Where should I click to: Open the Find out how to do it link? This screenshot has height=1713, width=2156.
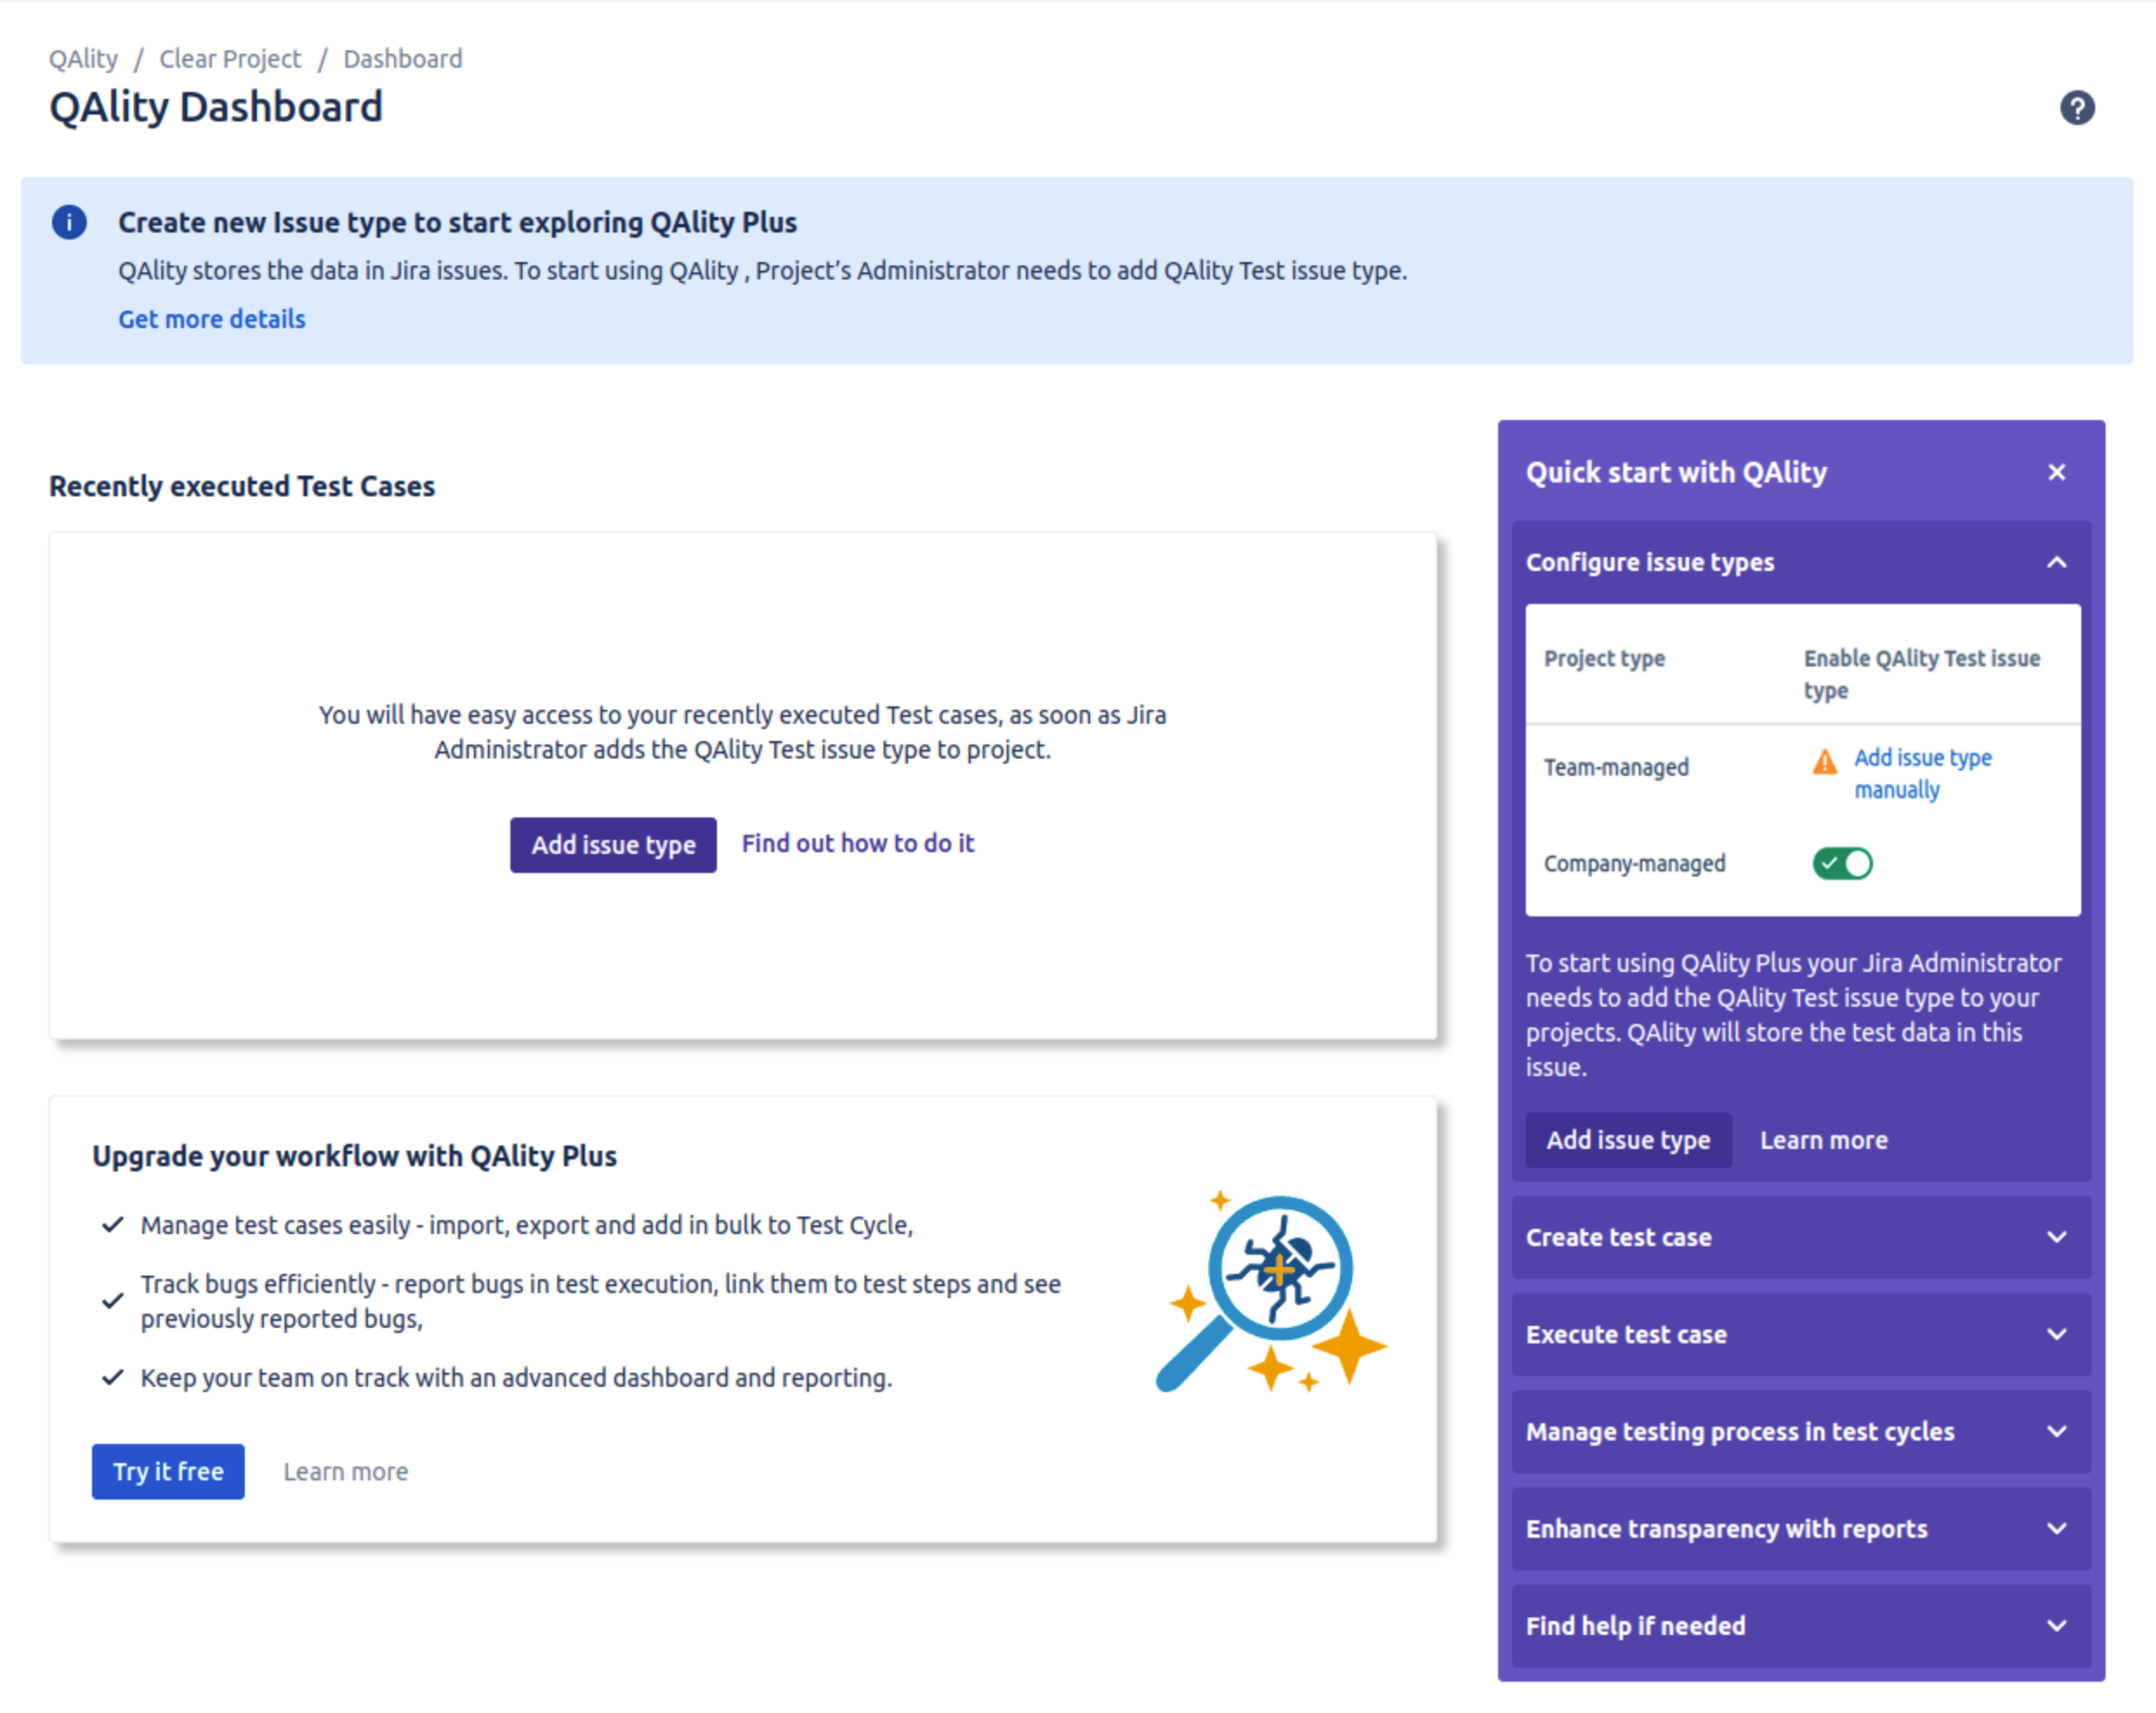tap(857, 843)
